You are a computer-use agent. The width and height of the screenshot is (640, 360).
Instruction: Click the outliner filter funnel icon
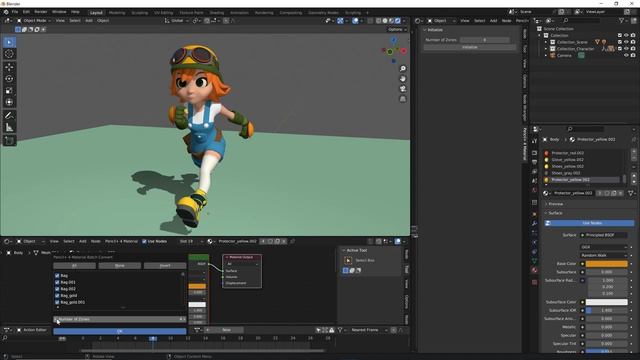[621, 20]
